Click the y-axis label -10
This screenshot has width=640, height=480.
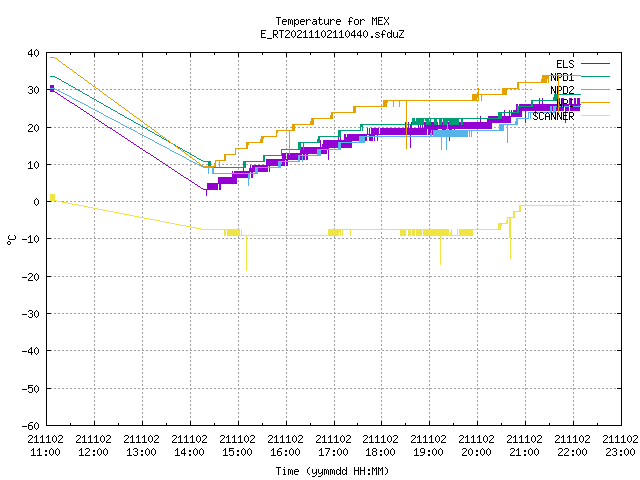click(x=31, y=239)
